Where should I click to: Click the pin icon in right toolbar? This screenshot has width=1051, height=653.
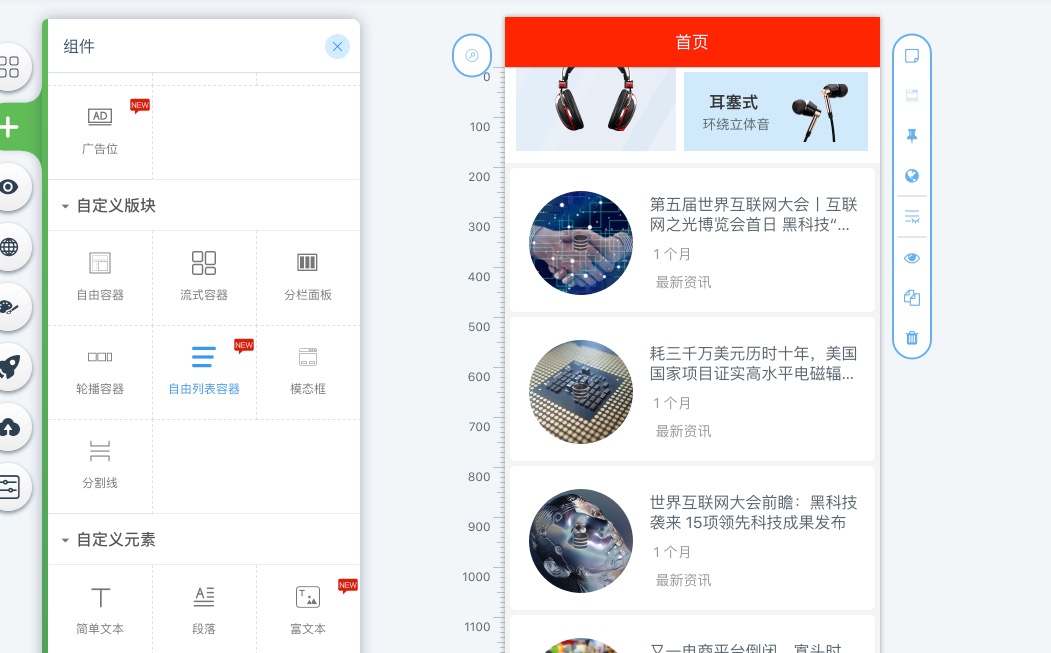point(912,135)
